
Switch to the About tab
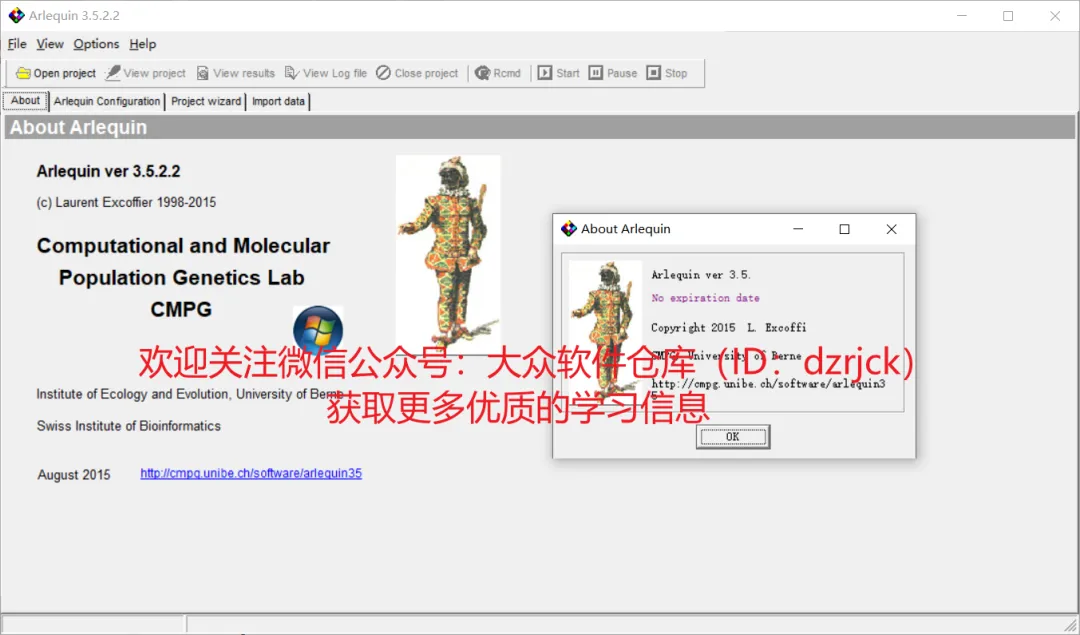pyautogui.click(x=25, y=101)
